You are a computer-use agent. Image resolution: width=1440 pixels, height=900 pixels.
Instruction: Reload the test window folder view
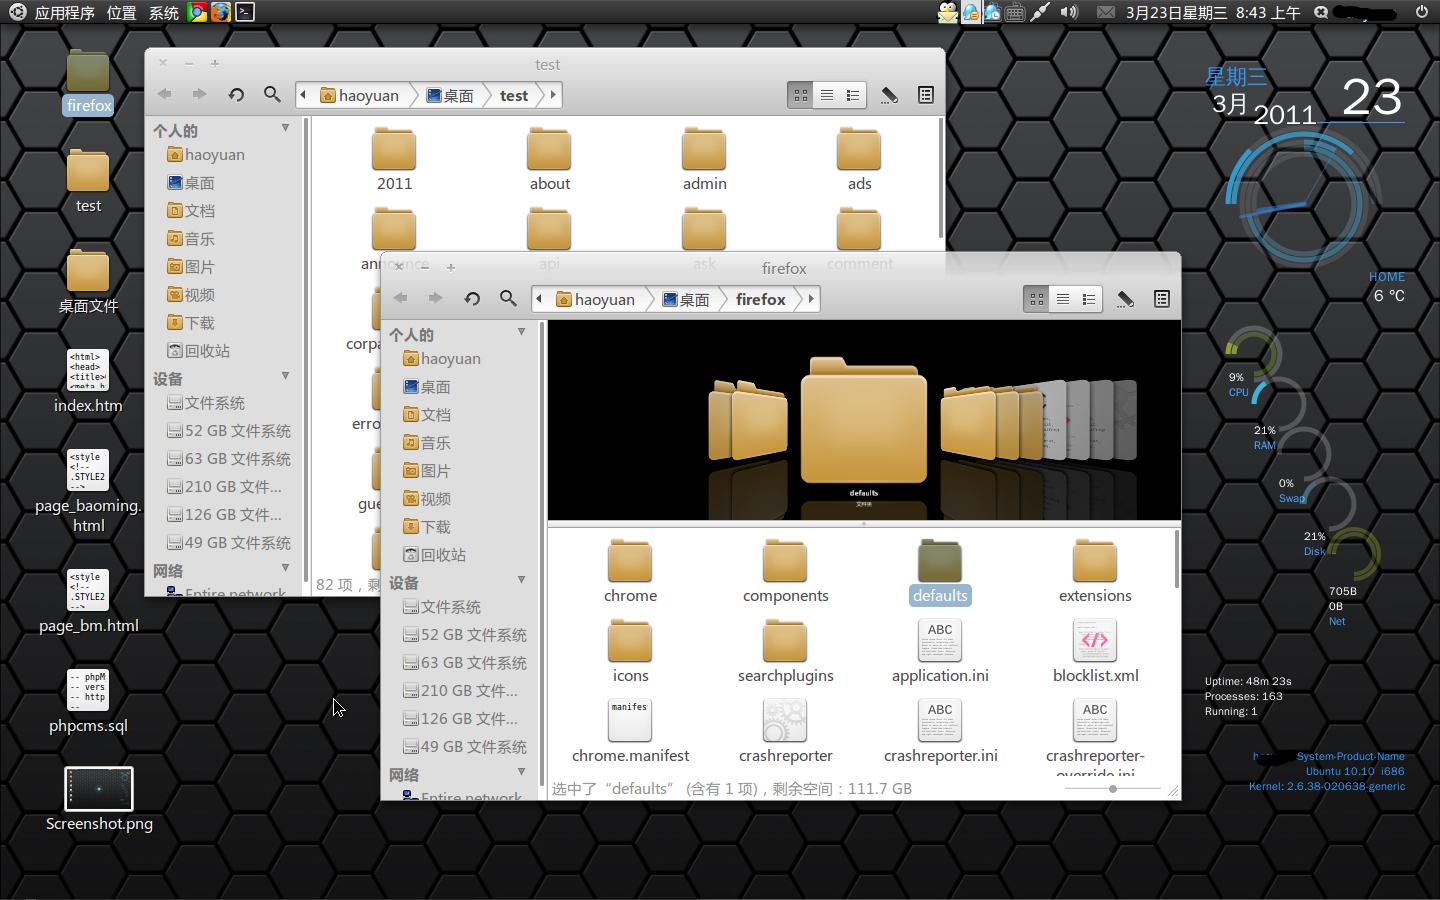click(236, 94)
